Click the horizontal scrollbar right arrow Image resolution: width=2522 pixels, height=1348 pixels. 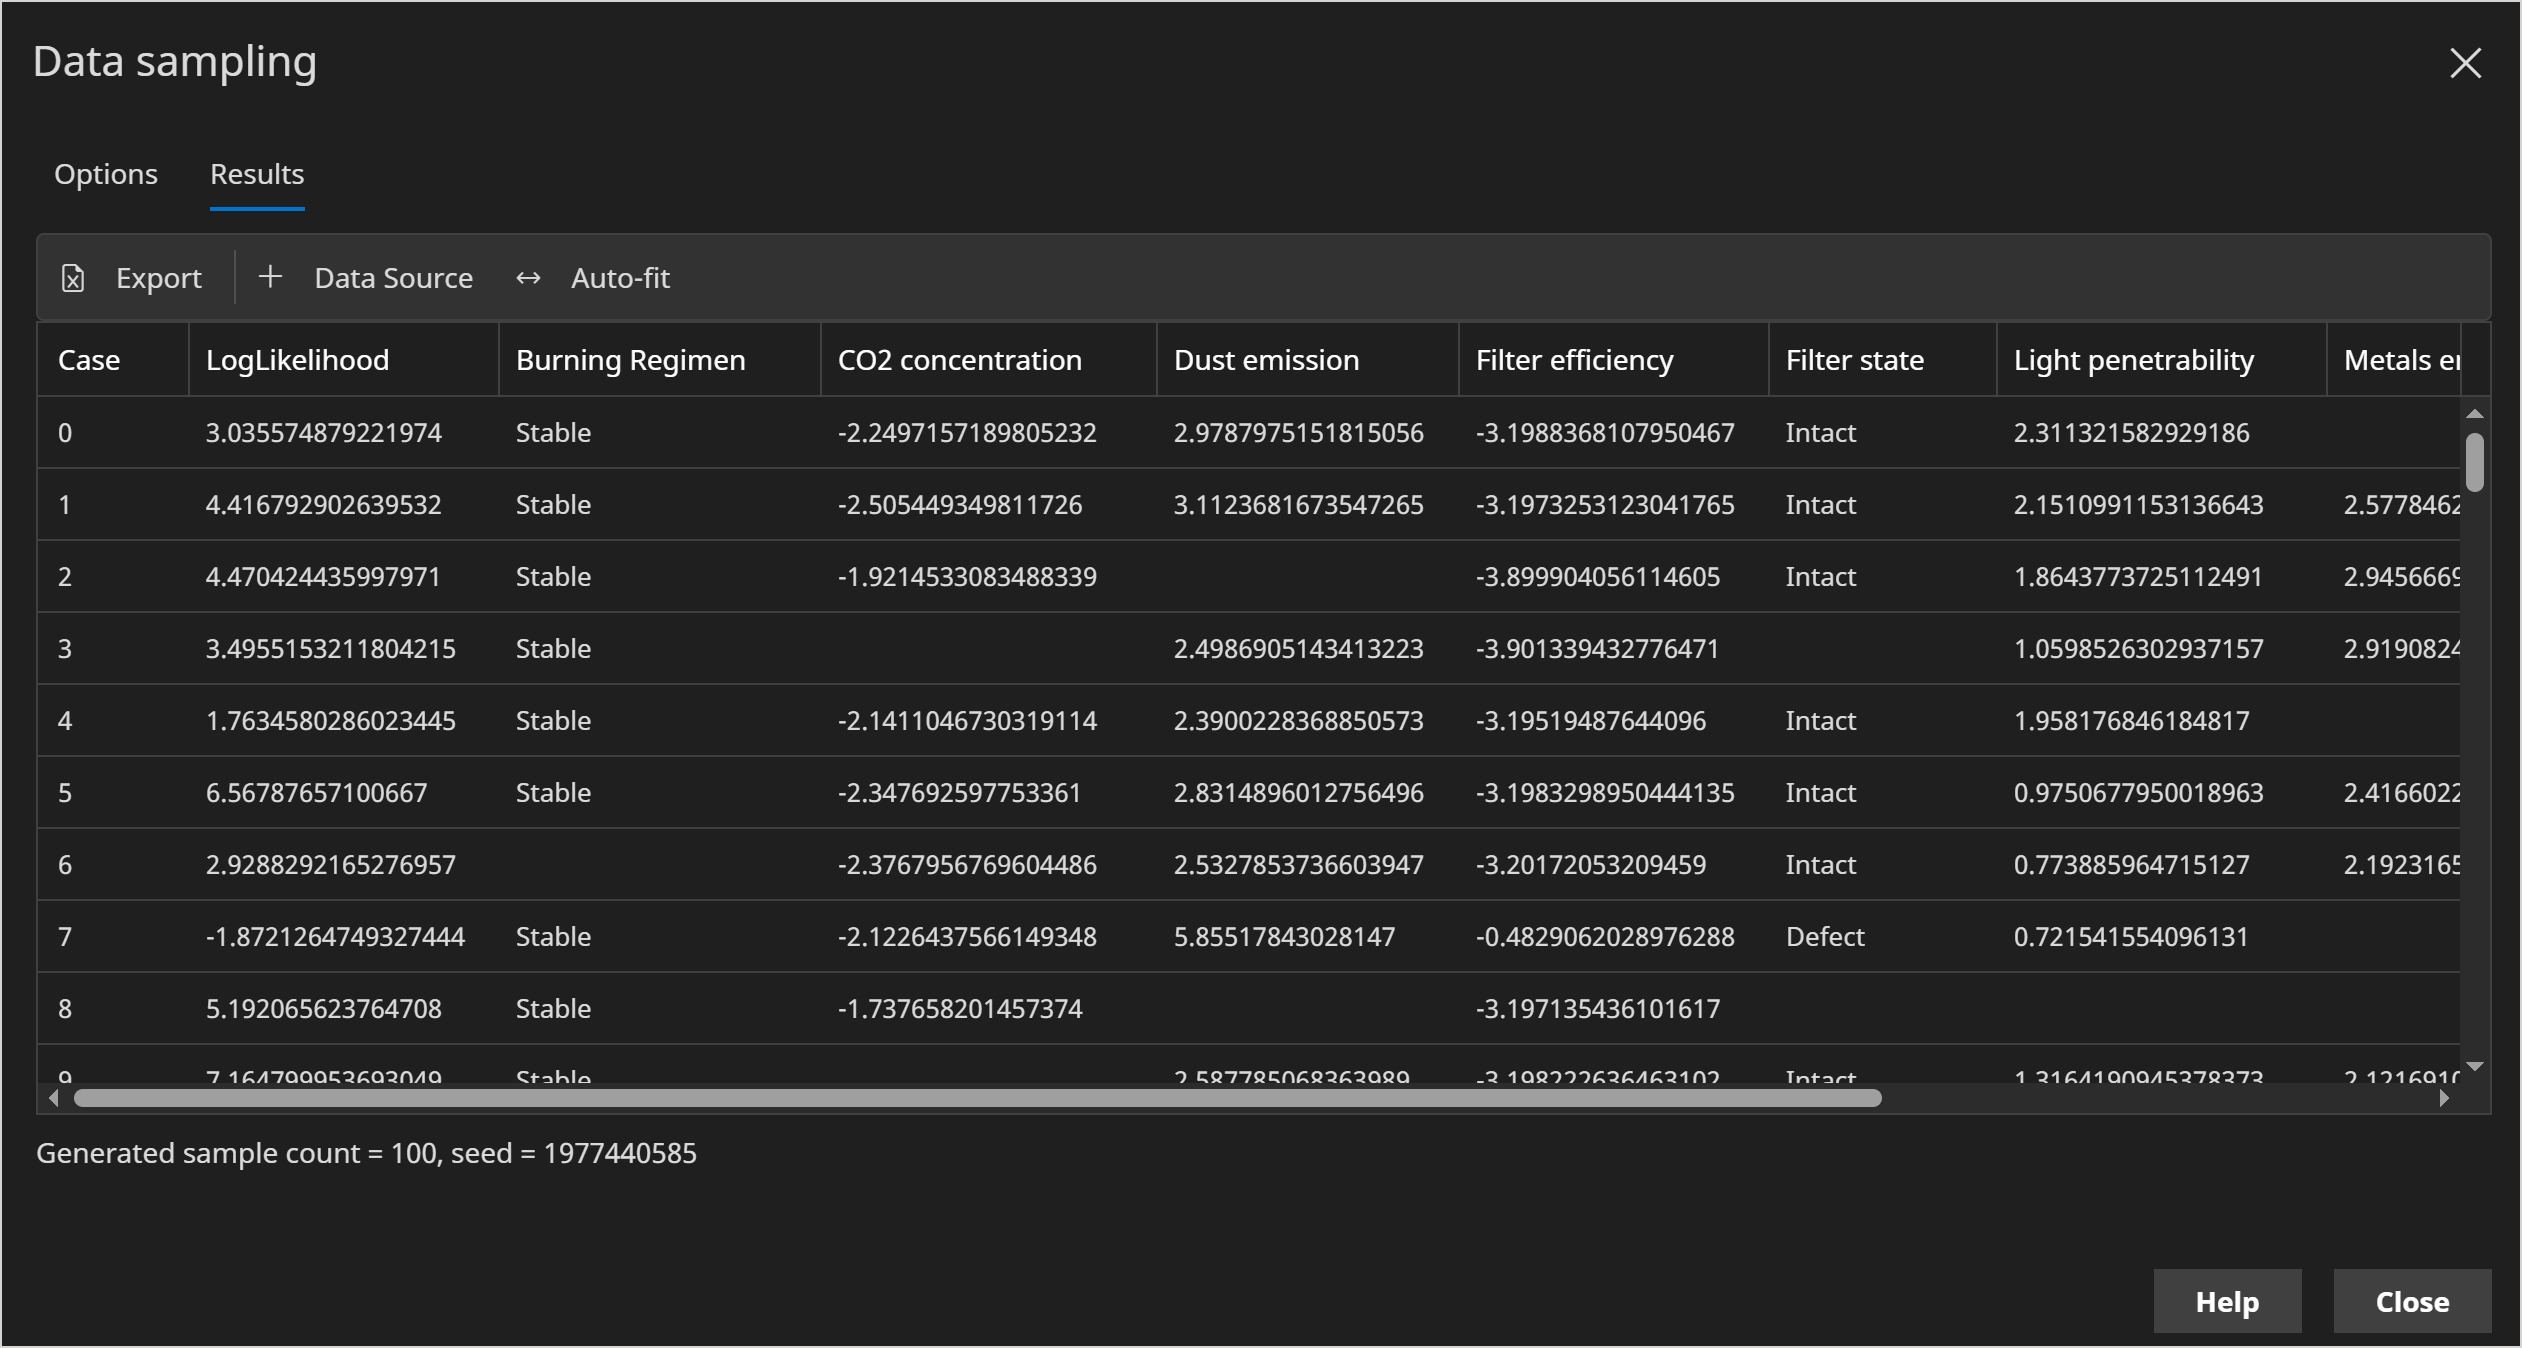(x=2444, y=1098)
